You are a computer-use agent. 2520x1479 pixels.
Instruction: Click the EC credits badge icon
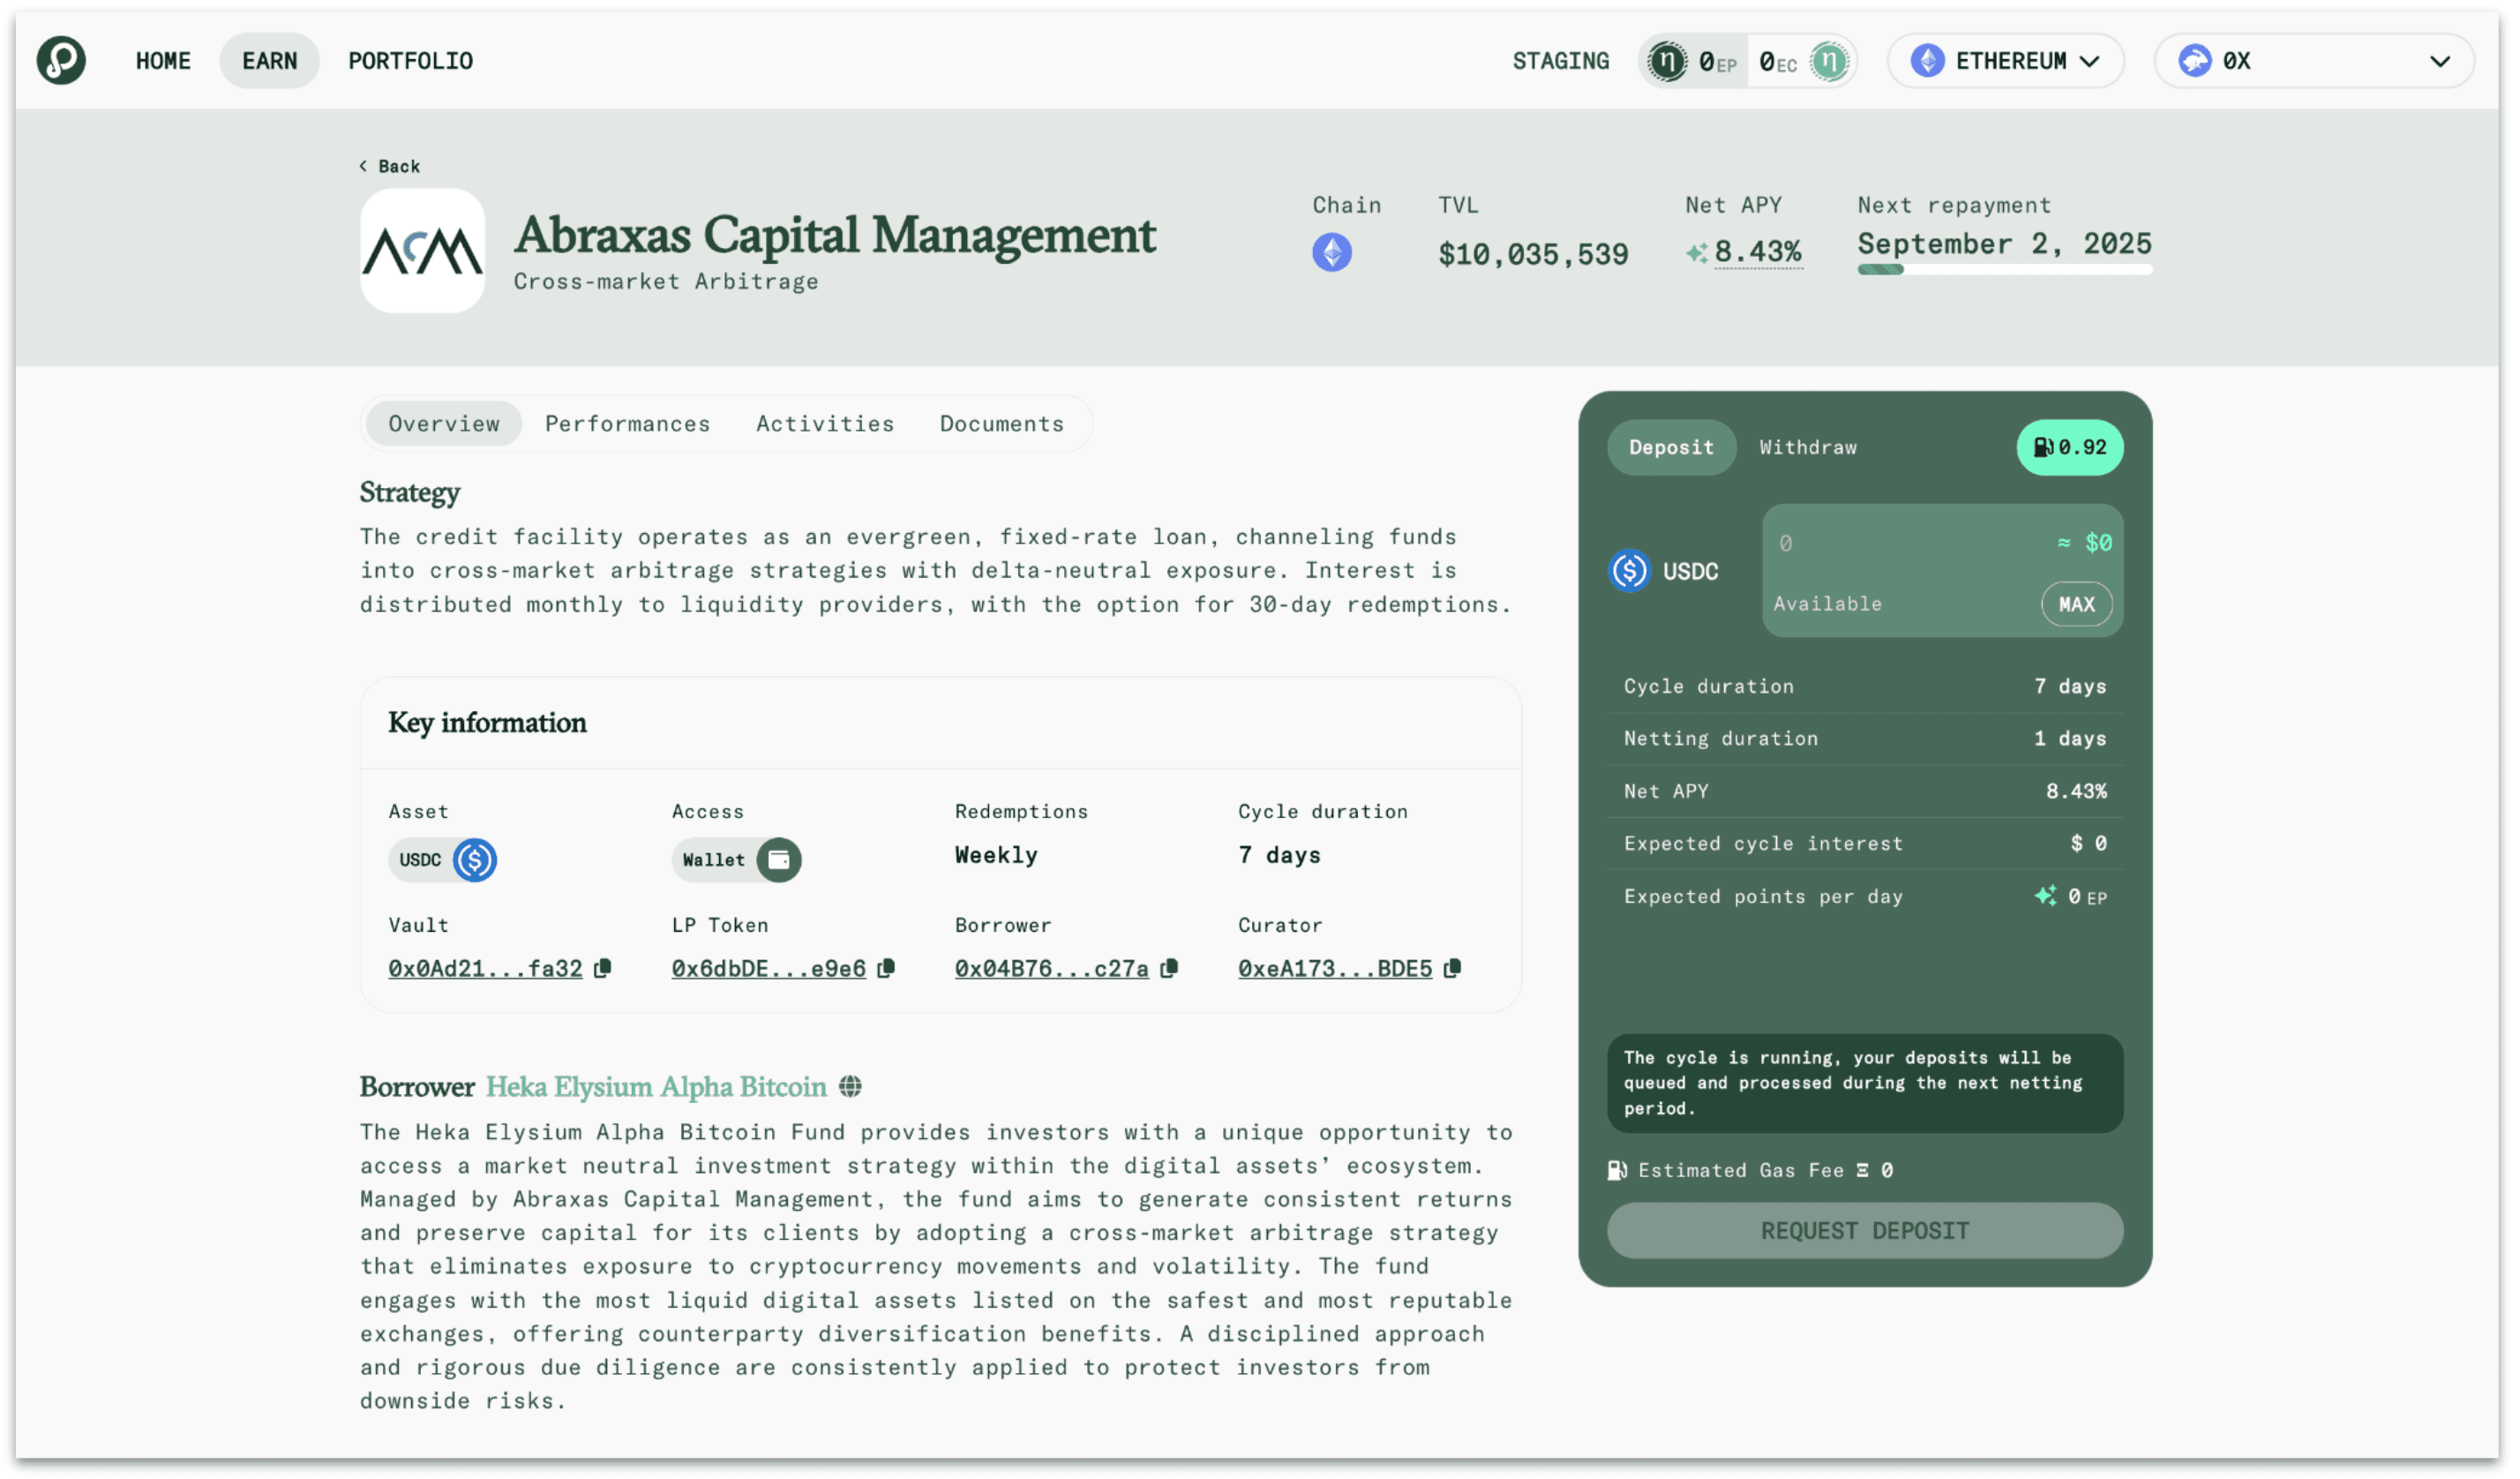[1828, 61]
